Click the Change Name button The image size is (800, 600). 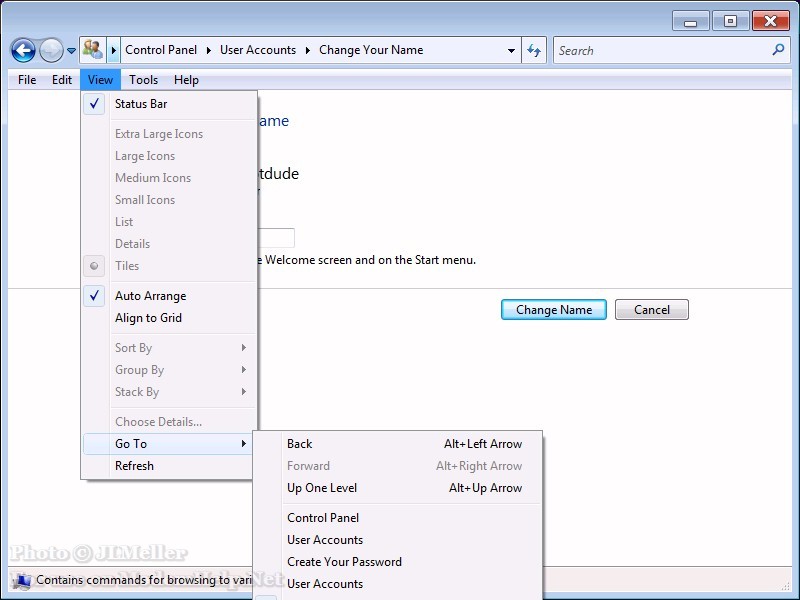[554, 310]
